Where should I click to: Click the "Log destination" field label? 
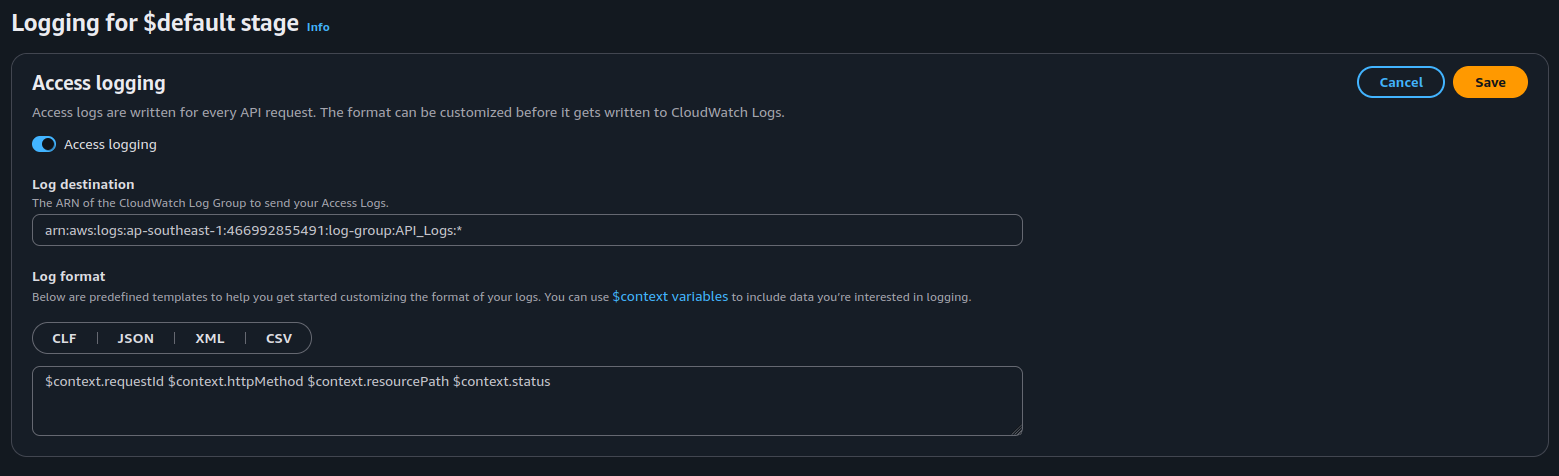pos(83,184)
